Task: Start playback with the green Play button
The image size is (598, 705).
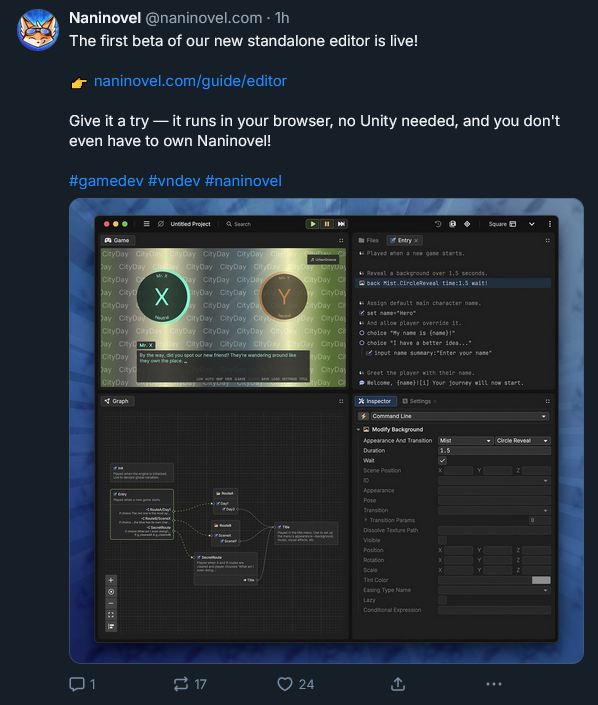Action: pyautogui.click(x=312, y=224)
